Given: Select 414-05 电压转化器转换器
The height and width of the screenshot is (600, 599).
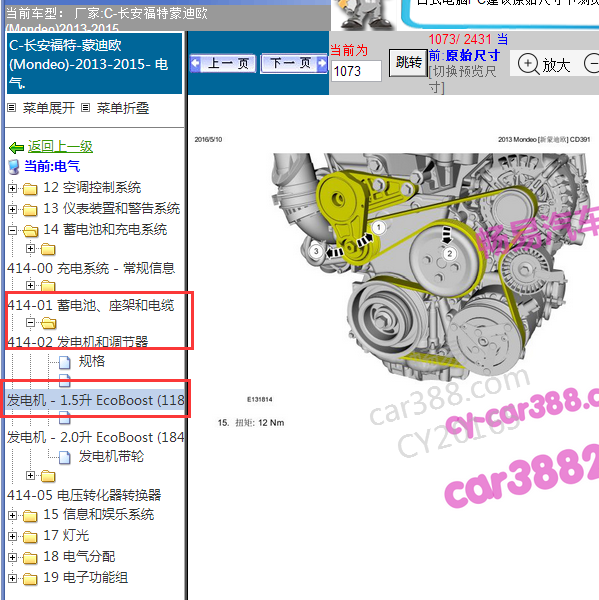Looking at the screenshot, I should [84, 495].
